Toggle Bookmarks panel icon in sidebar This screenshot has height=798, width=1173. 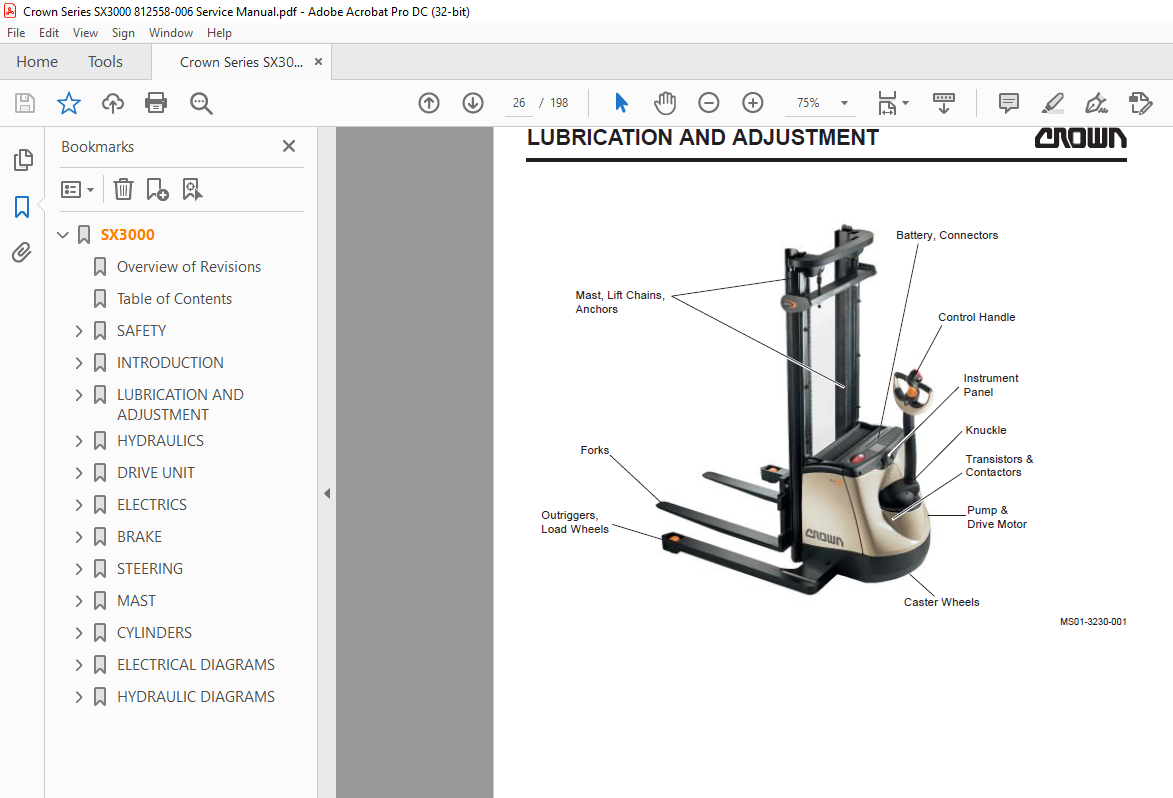point(22,207)
